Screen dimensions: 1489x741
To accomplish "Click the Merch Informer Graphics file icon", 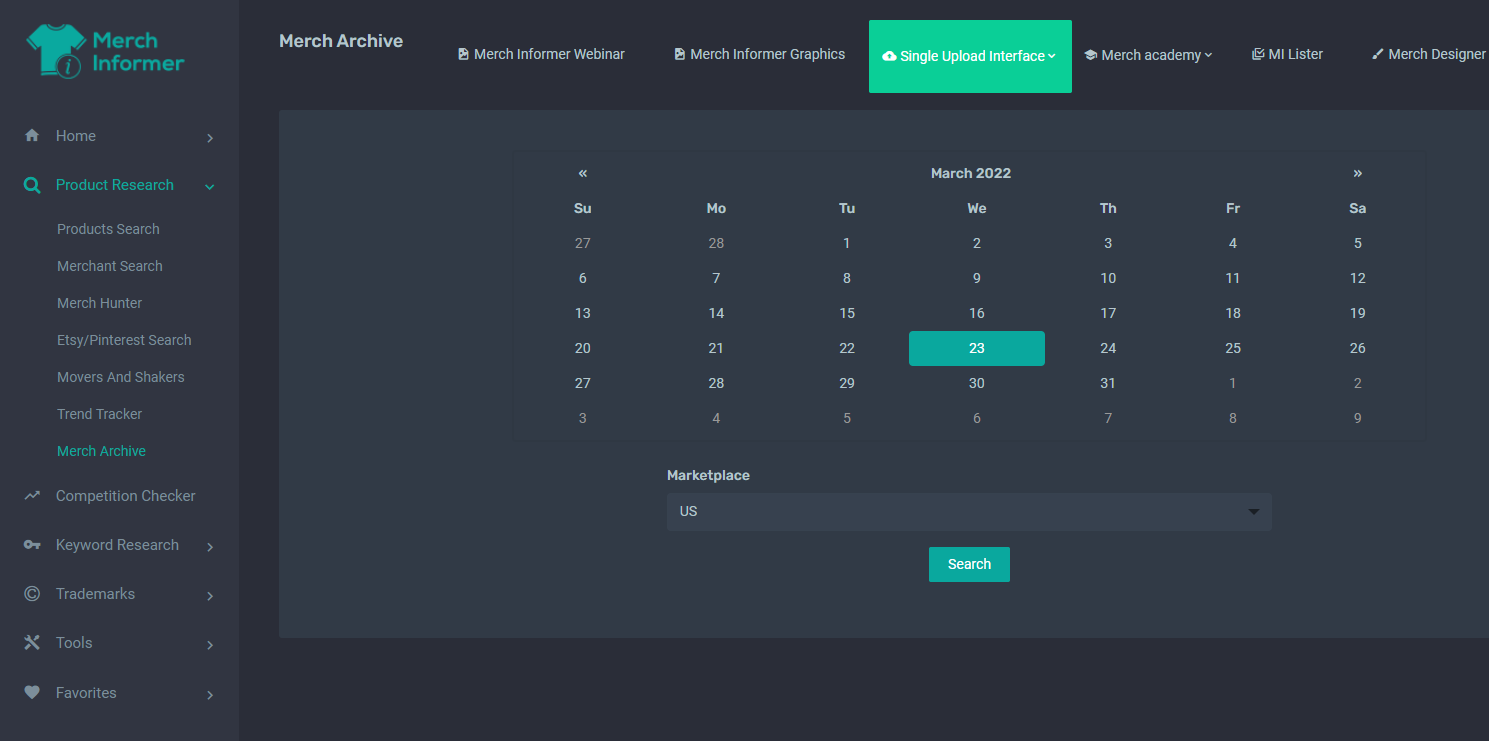I will [679, 54].
